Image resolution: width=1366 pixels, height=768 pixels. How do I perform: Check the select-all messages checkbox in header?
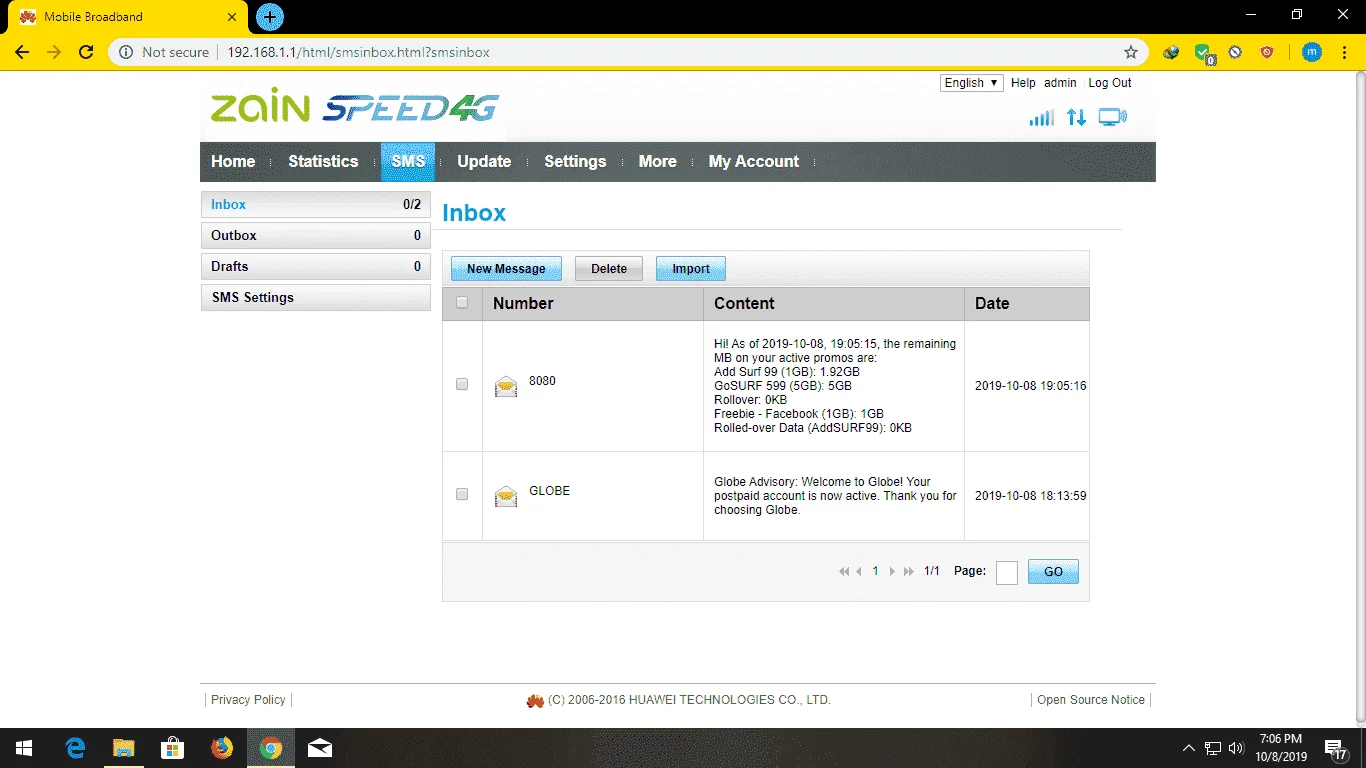pos(462,303)
